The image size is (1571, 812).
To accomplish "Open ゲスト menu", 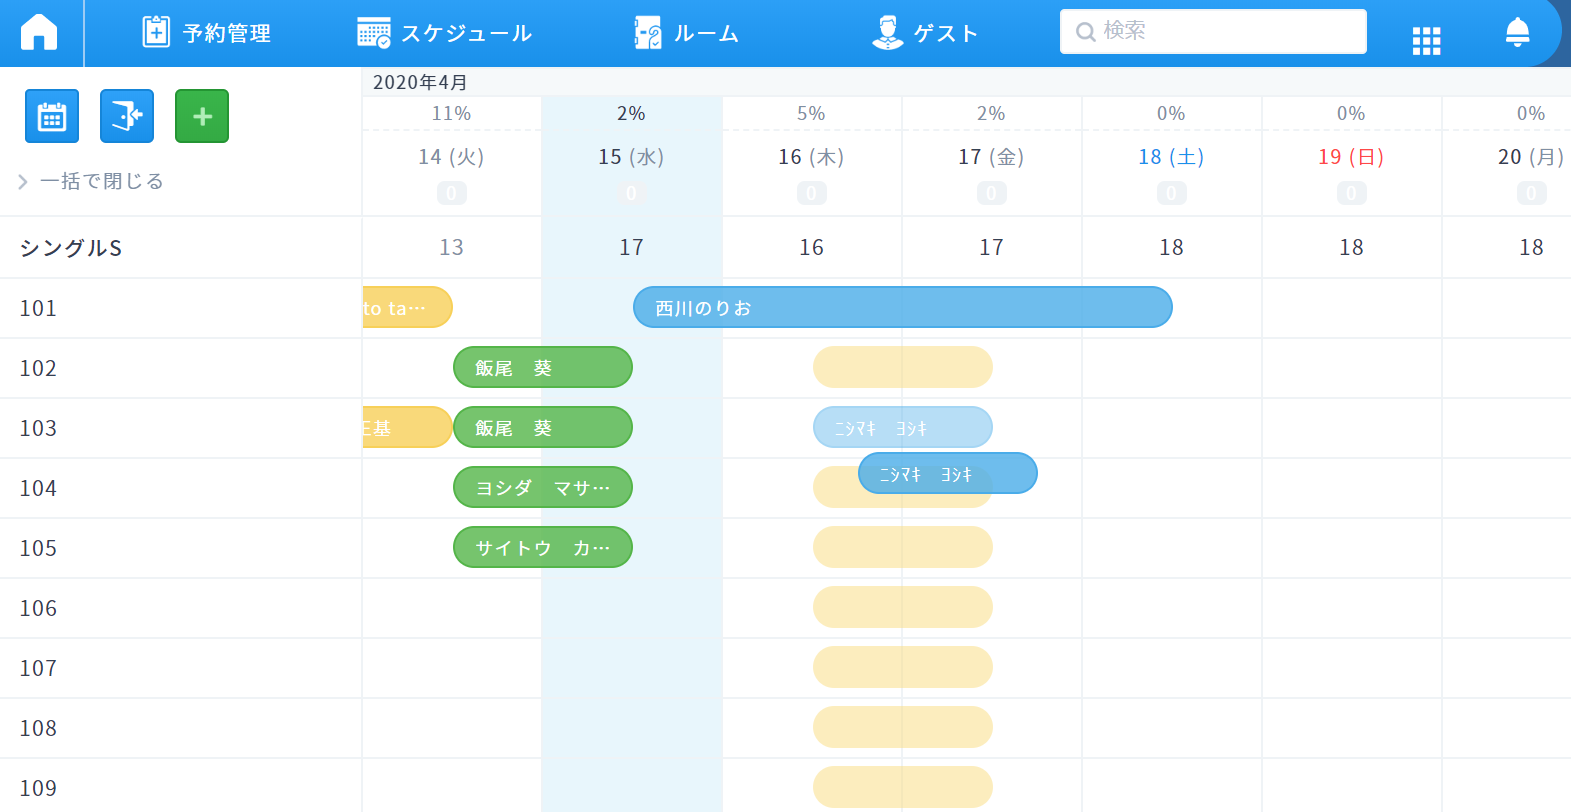I will tap(924, 32).
